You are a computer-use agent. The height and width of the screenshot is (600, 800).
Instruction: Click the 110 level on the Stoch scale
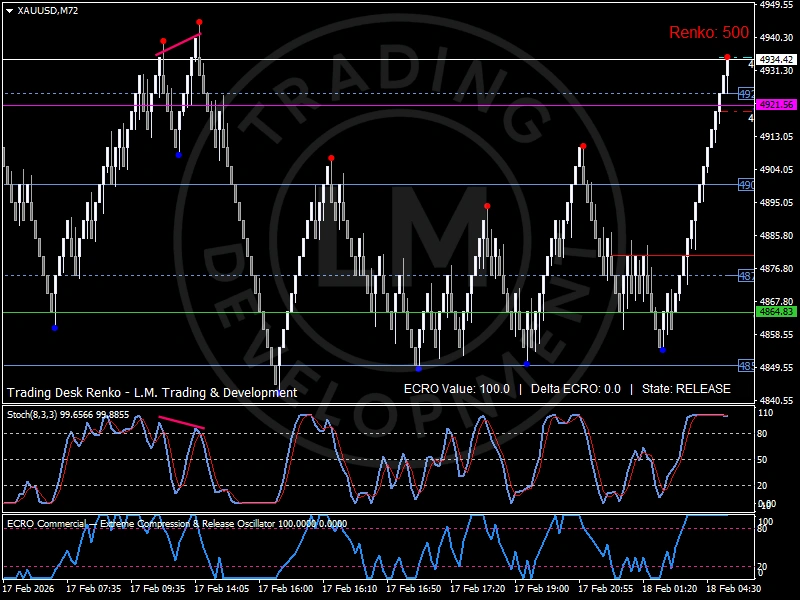tap(765, 413)
